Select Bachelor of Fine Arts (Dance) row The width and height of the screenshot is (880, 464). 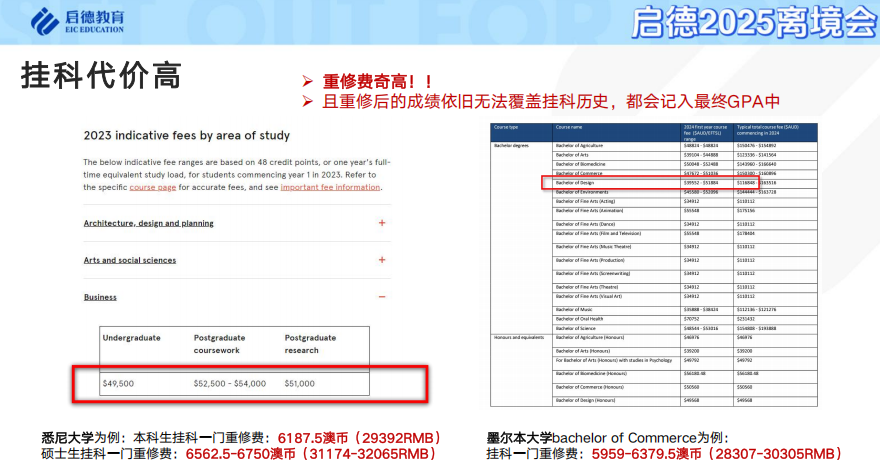pos(585,224)
